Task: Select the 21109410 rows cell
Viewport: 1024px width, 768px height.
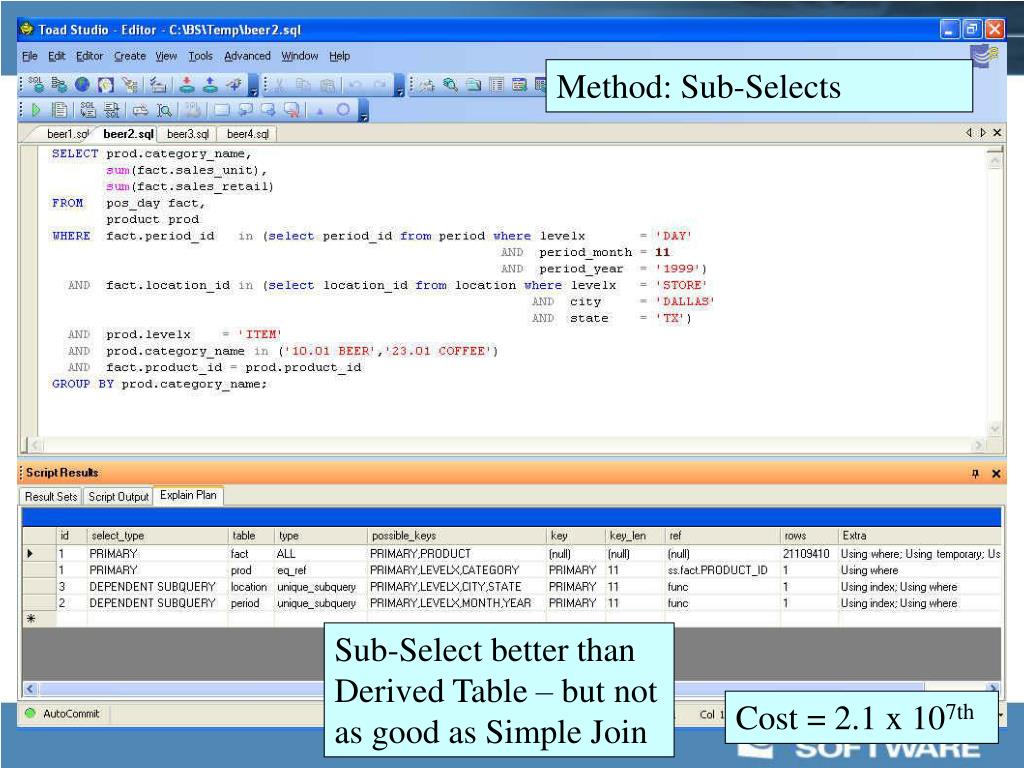Action: (808, 553)
